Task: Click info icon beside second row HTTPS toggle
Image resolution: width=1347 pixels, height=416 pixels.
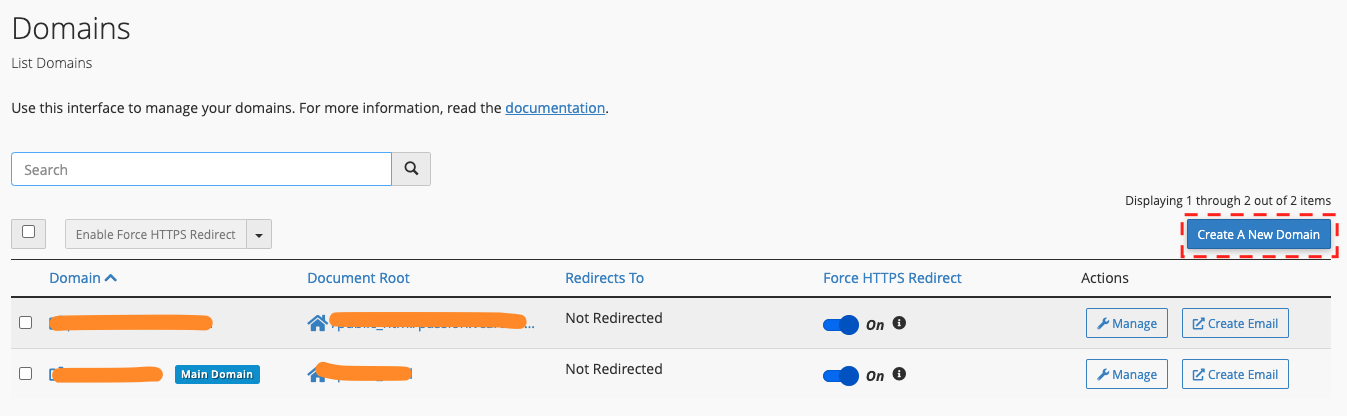Action: click(899, 374)
